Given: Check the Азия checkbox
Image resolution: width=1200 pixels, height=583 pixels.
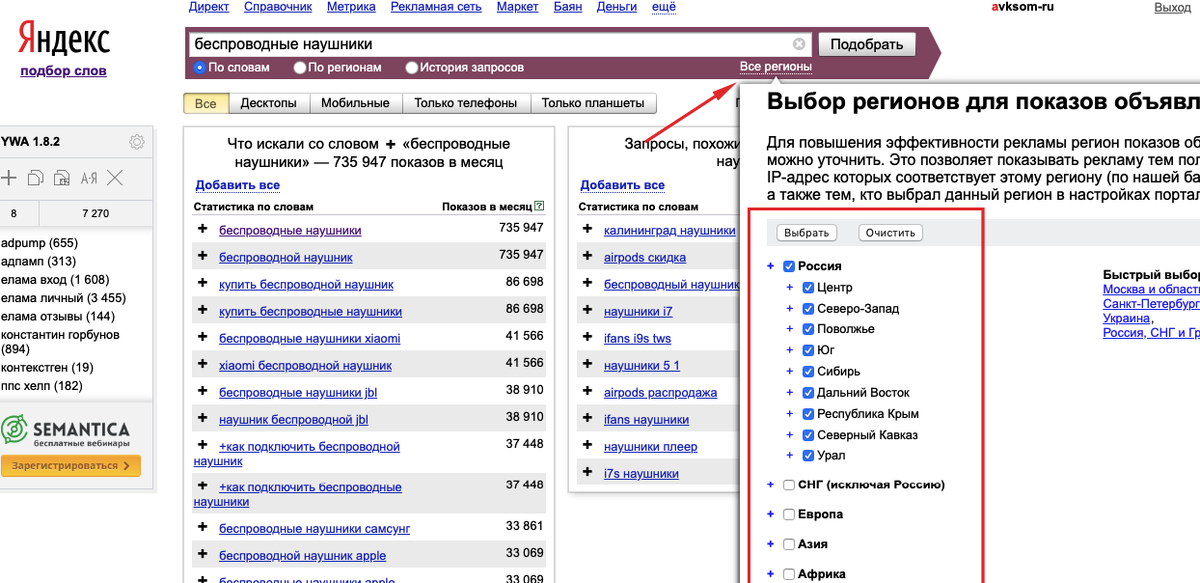Looking at the screenshot, I should [789, 544].
